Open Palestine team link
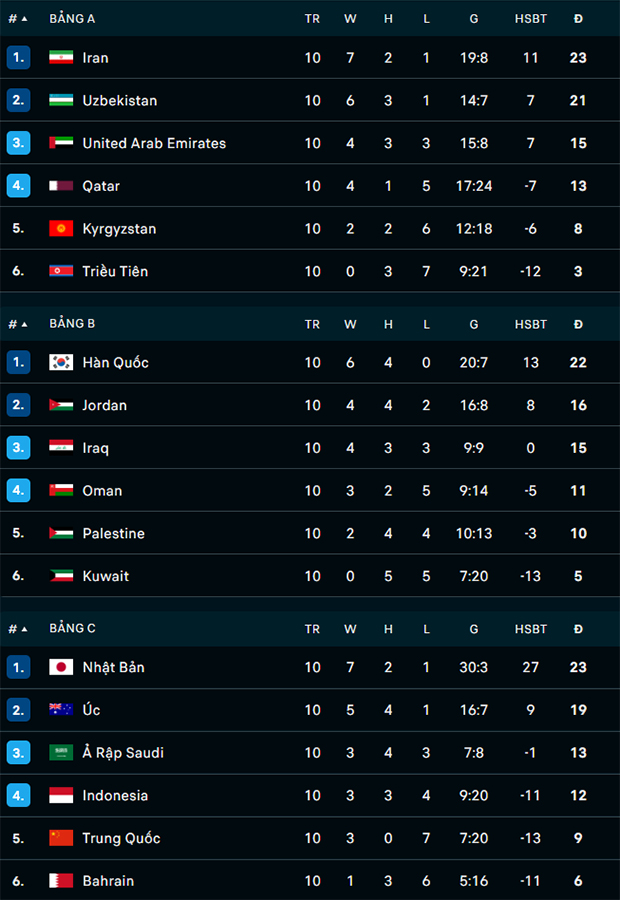 tap(114, 533)
